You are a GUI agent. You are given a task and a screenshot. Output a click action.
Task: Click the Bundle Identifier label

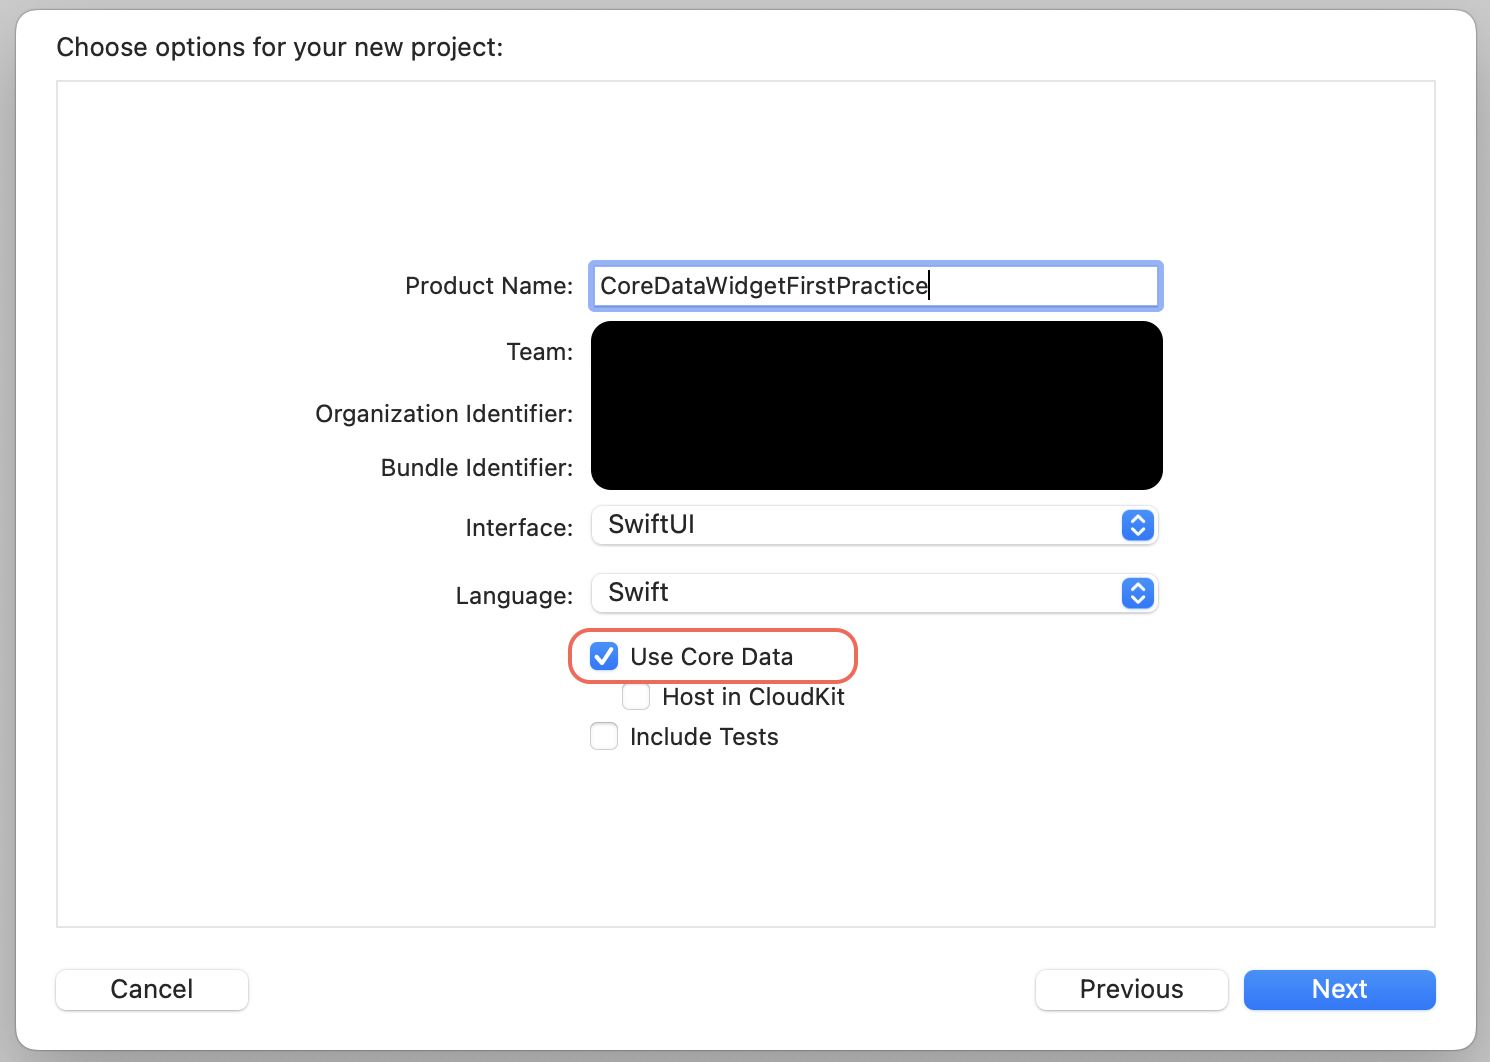click(476, 467)
